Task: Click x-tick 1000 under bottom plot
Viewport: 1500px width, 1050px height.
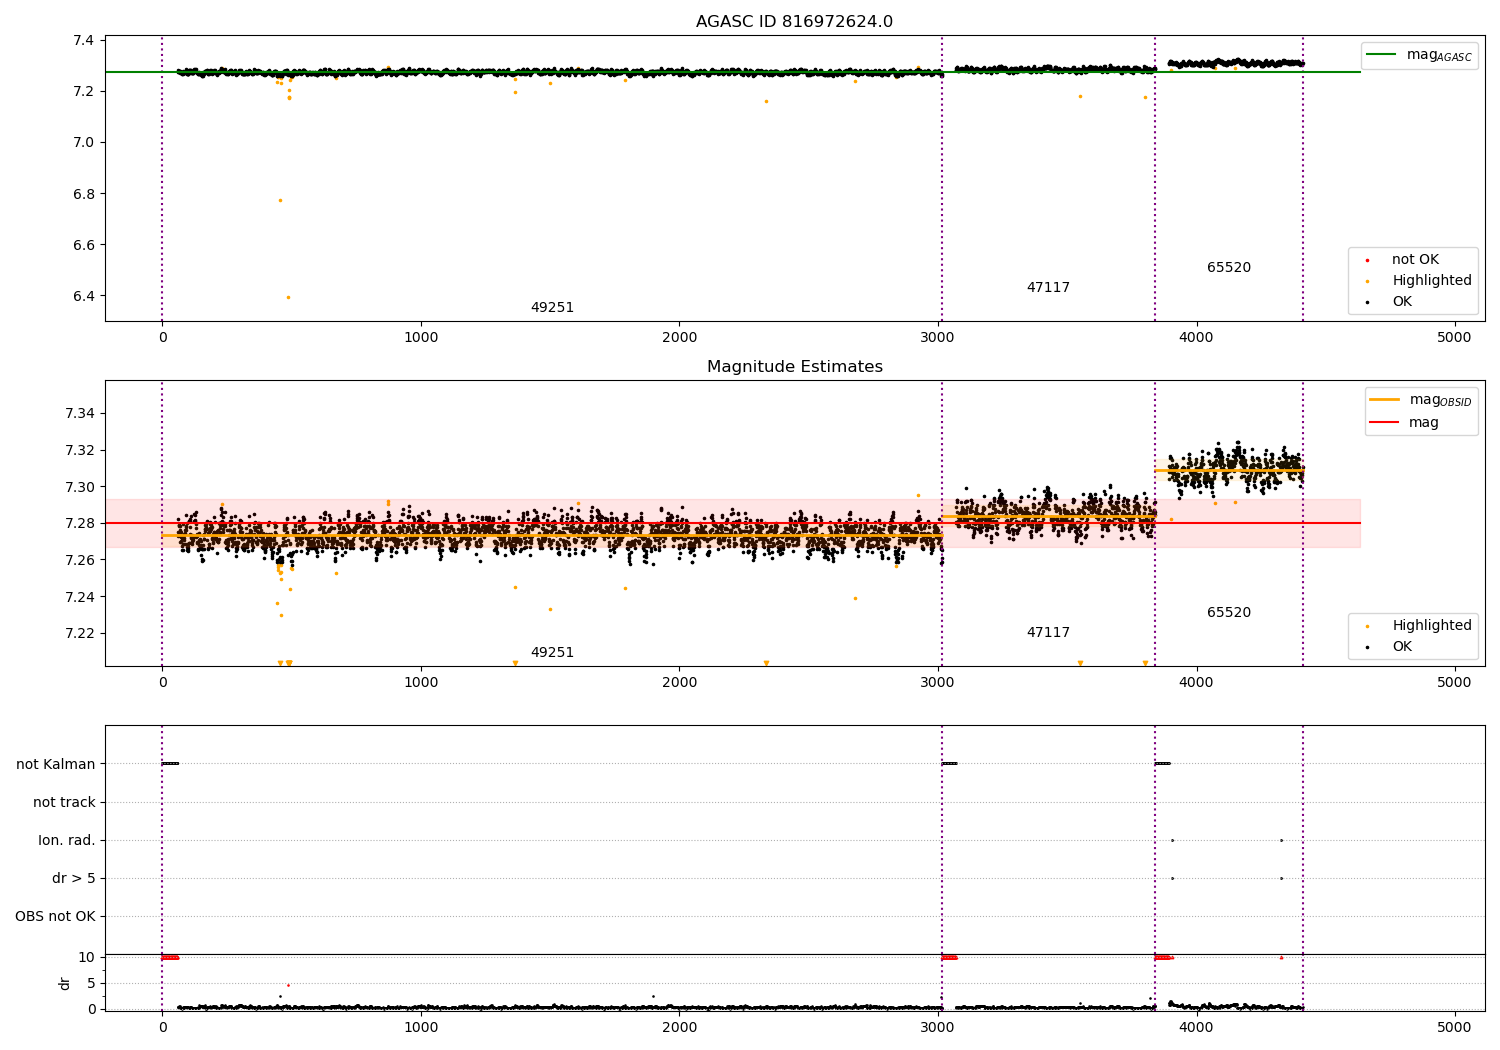Action: [421, 1028]
